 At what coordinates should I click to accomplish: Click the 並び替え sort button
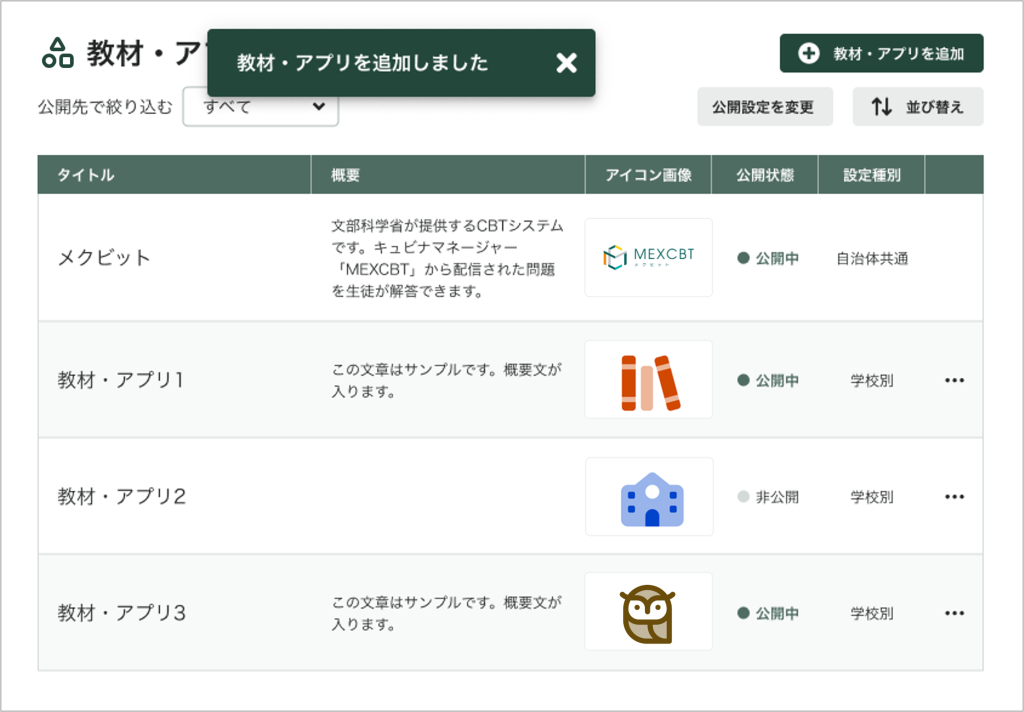918,106
